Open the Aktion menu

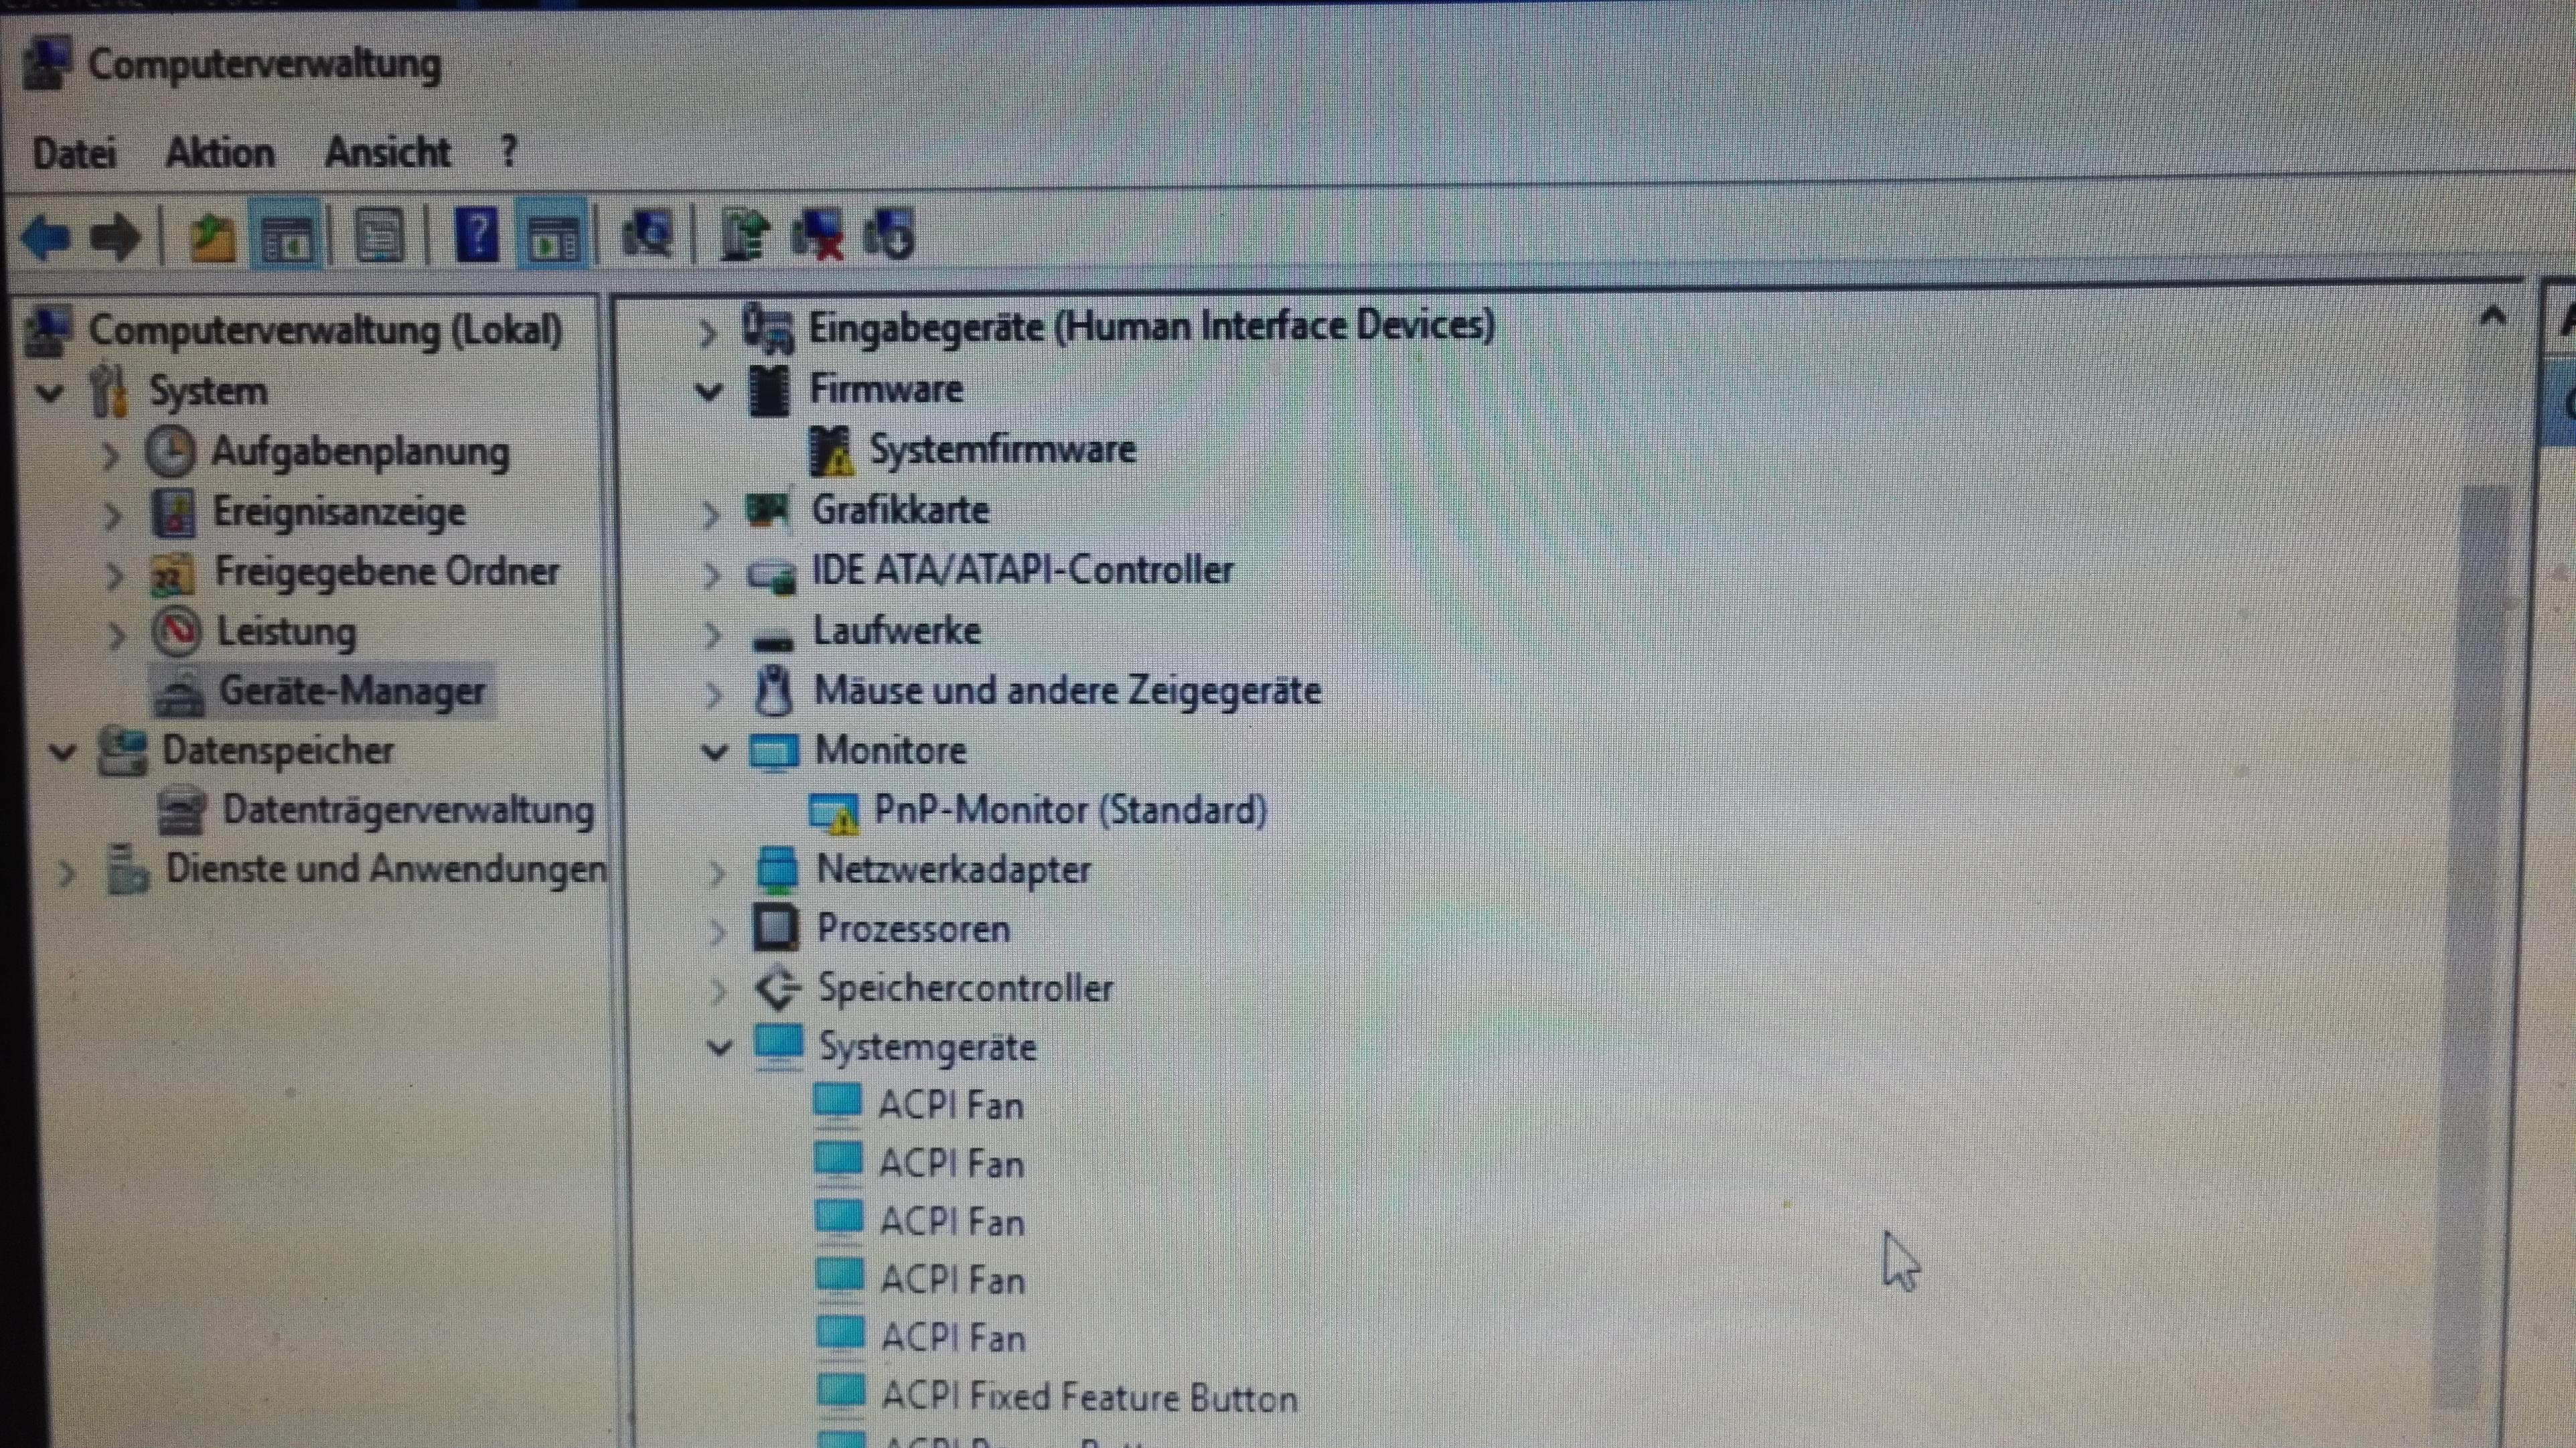219,153
